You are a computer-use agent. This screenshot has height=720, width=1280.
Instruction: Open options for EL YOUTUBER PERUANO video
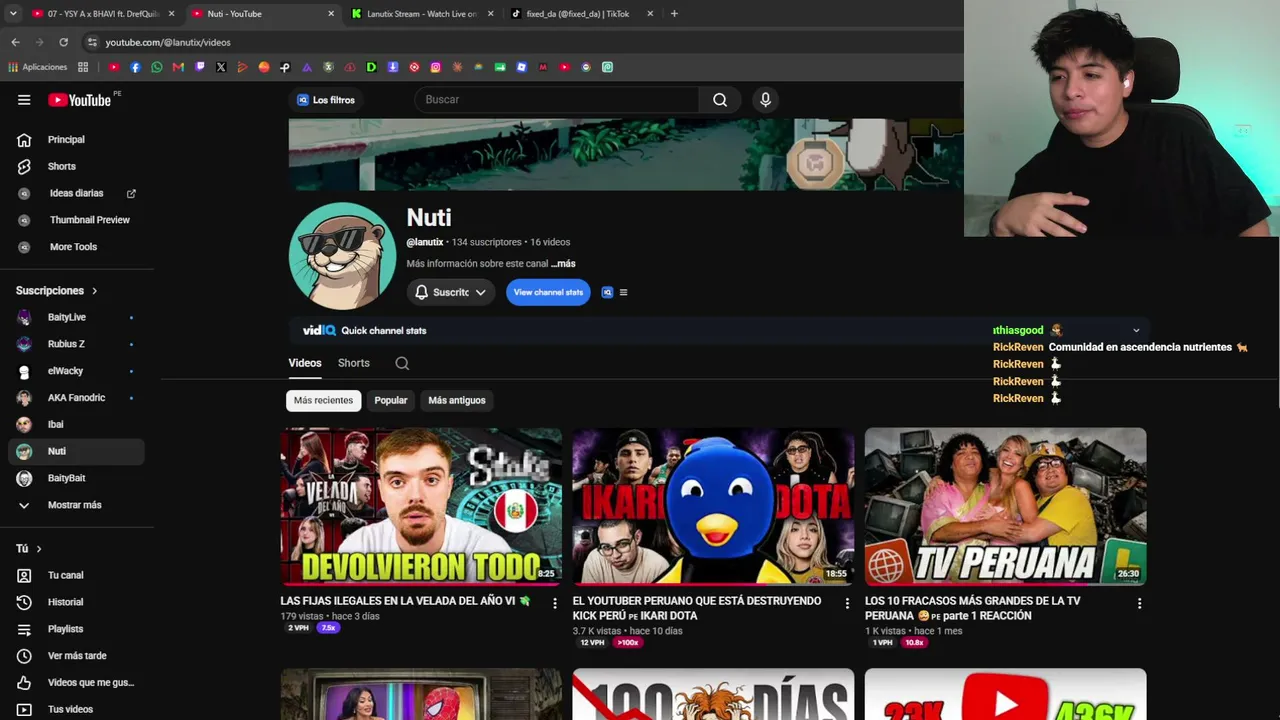click(x=847, y=603)
